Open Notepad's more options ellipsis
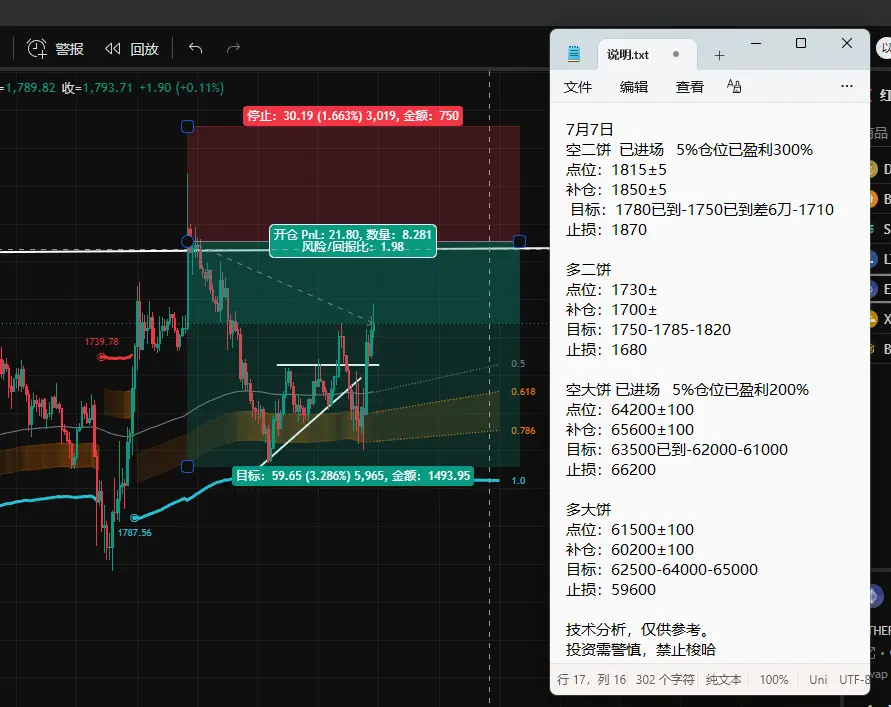 (x=847, y=86)
